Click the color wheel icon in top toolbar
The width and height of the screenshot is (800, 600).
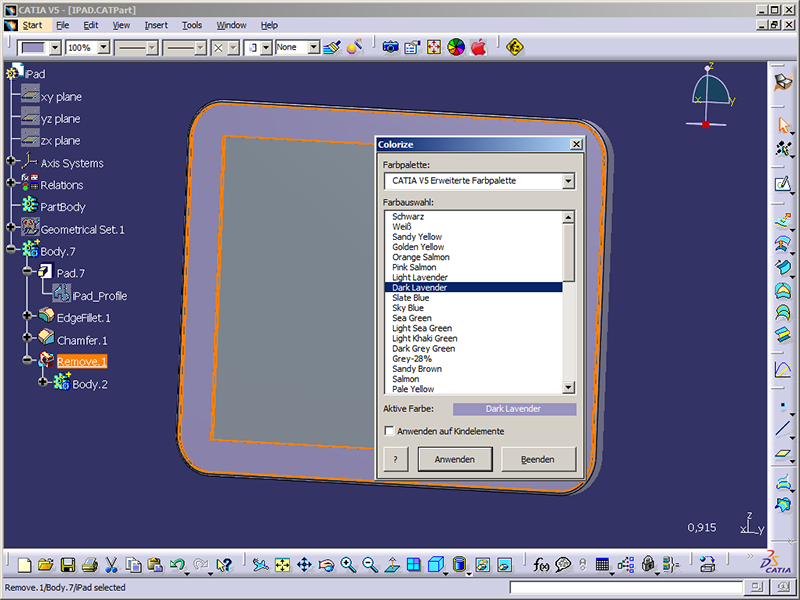coord(456,47)
